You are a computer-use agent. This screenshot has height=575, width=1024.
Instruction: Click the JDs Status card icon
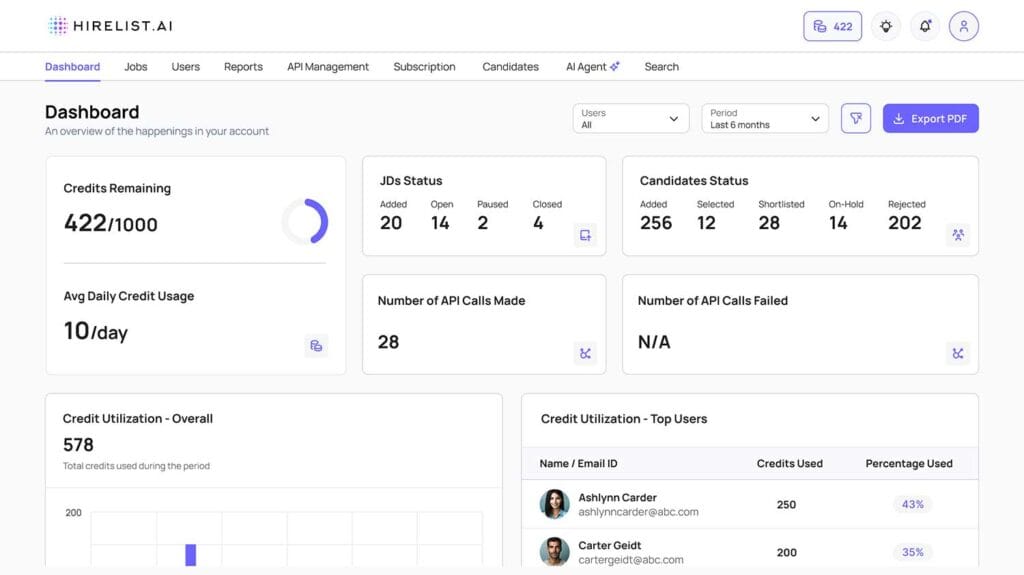pyautogui.click(x=585, y=235)
